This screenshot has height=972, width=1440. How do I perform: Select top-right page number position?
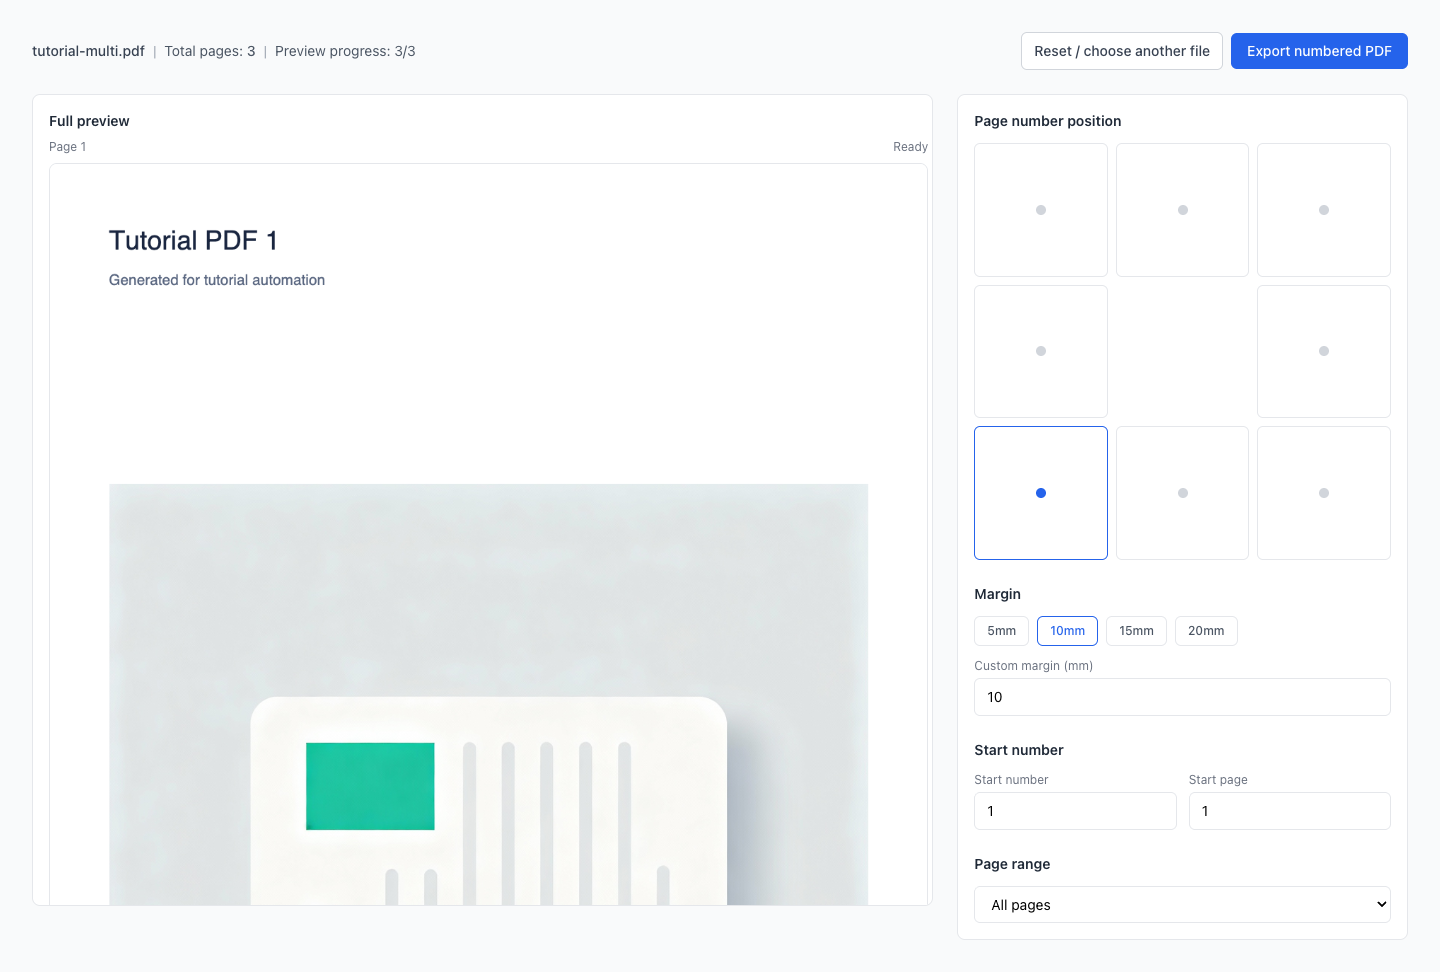(1323, 210)
